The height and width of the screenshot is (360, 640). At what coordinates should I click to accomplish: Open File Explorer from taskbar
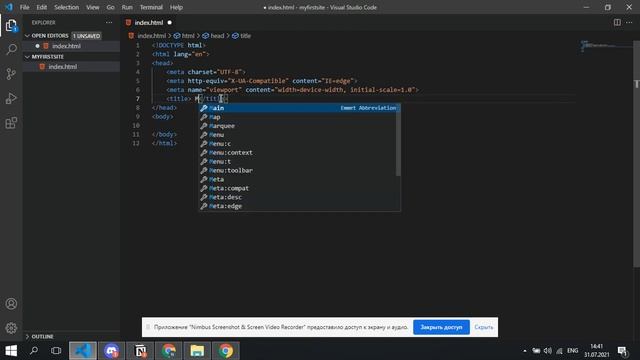(197, 351)
